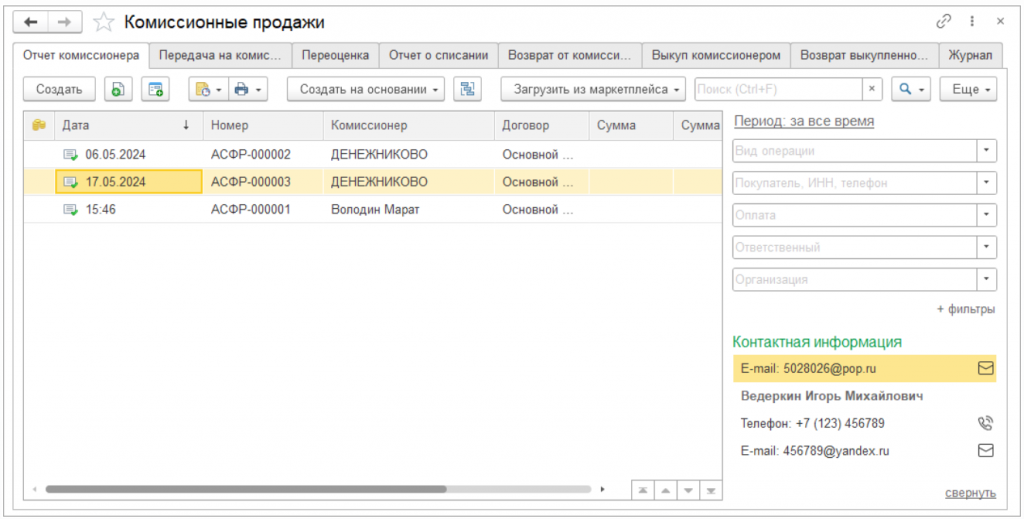Screen dimensions: 1024x519
Task: Open the three-dot window menu
Action: coord(973,22)
